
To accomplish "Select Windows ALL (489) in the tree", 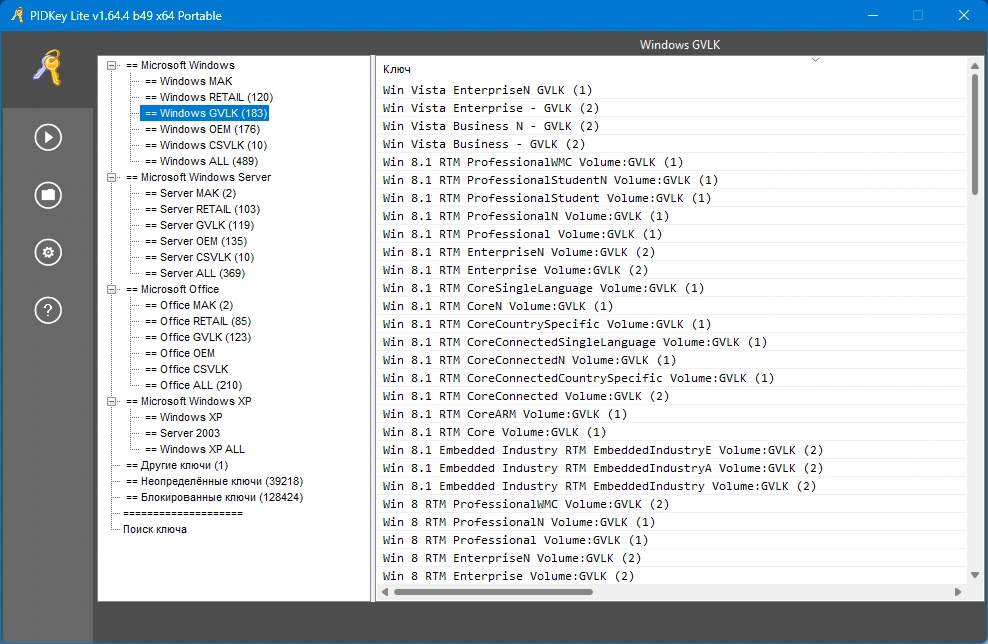I will coord(202,161).
